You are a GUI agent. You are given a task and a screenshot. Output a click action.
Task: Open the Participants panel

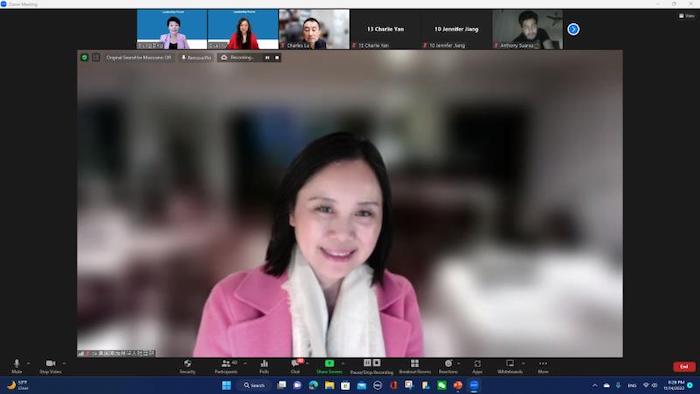(226, 366)
